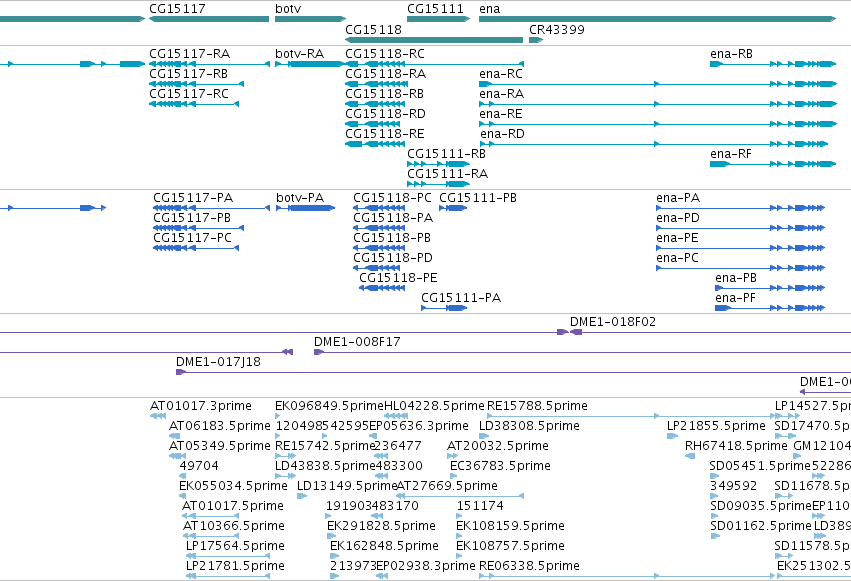This screenshot has height=581, width=851.
Task: Select the ena-PF protein label
Action: click(x=735, y=298)
